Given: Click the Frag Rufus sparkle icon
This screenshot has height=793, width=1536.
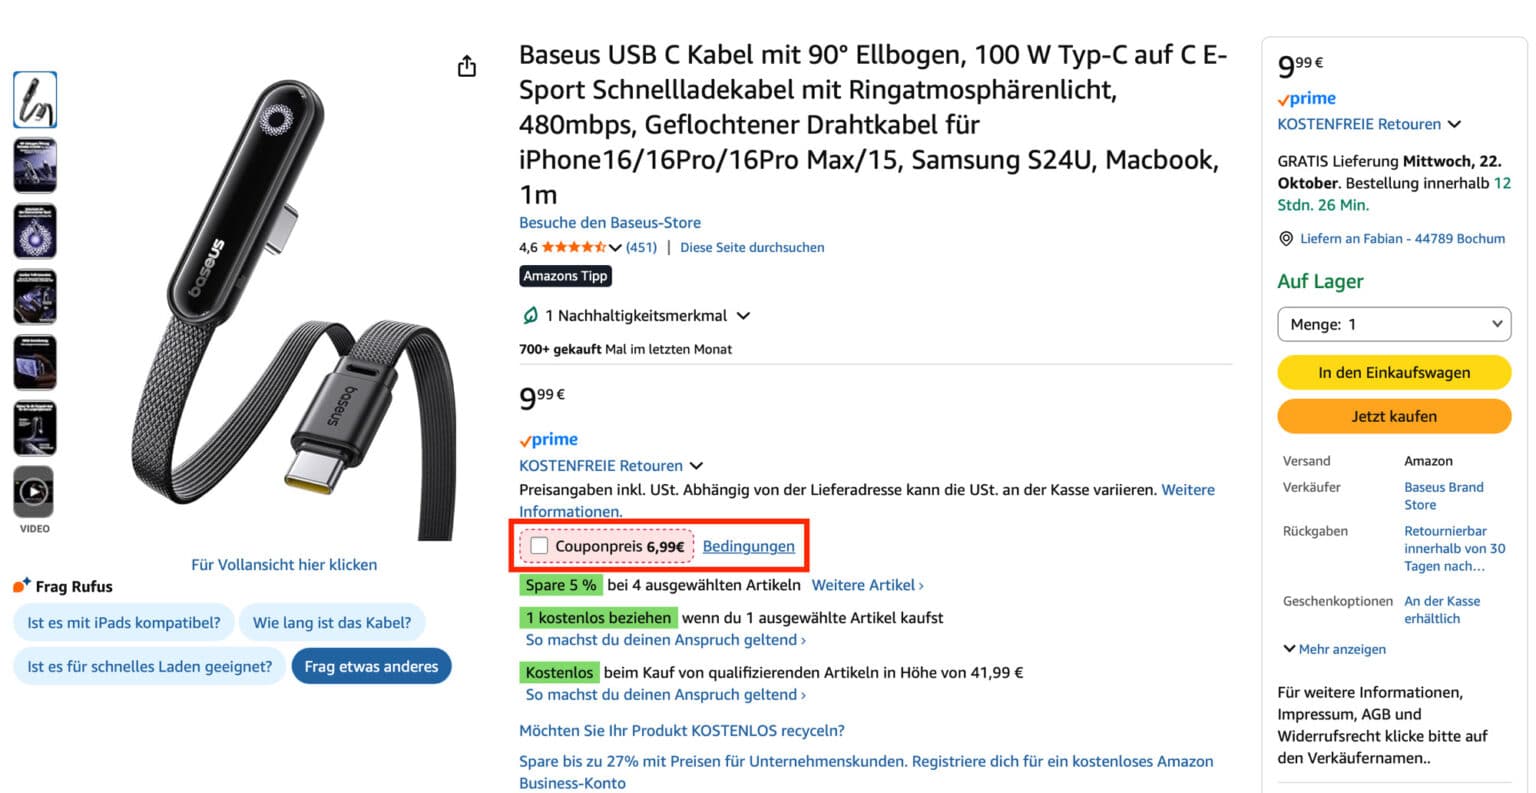Looking at the screenshot, I should pyautogui.click(x=18, y=585).
